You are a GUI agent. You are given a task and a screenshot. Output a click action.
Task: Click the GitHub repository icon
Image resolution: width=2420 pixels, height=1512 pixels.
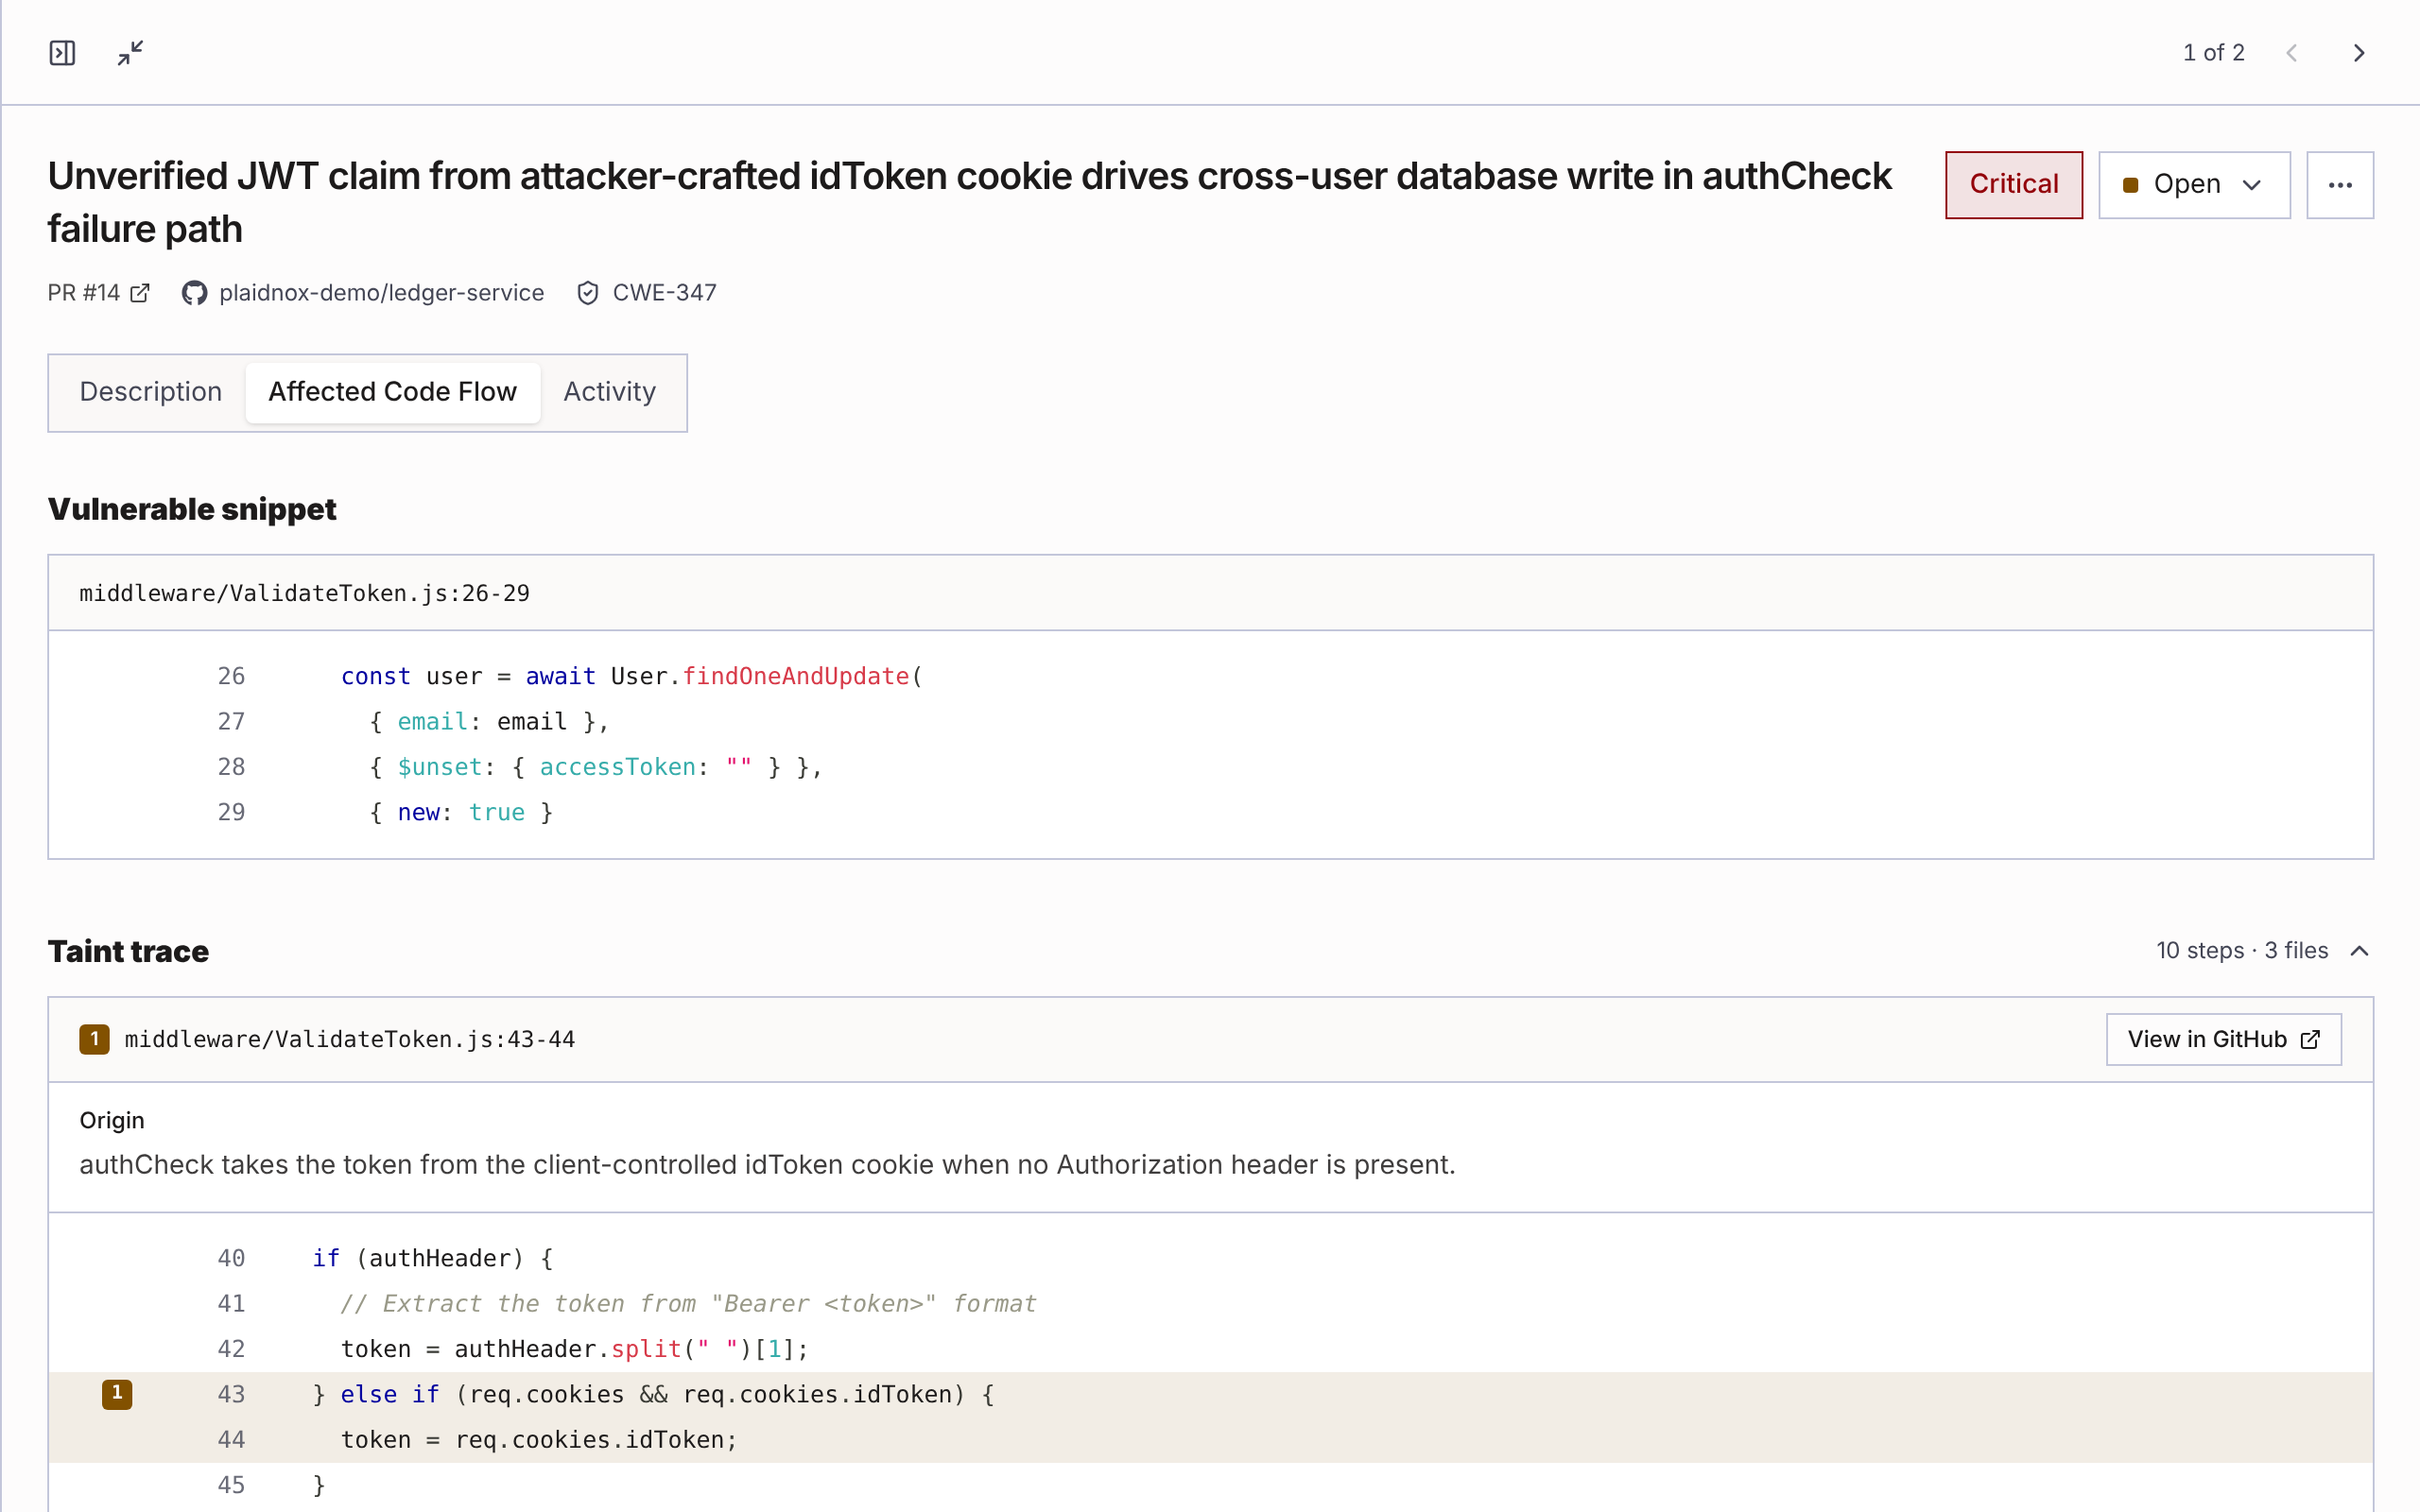[x=194, y=293]
